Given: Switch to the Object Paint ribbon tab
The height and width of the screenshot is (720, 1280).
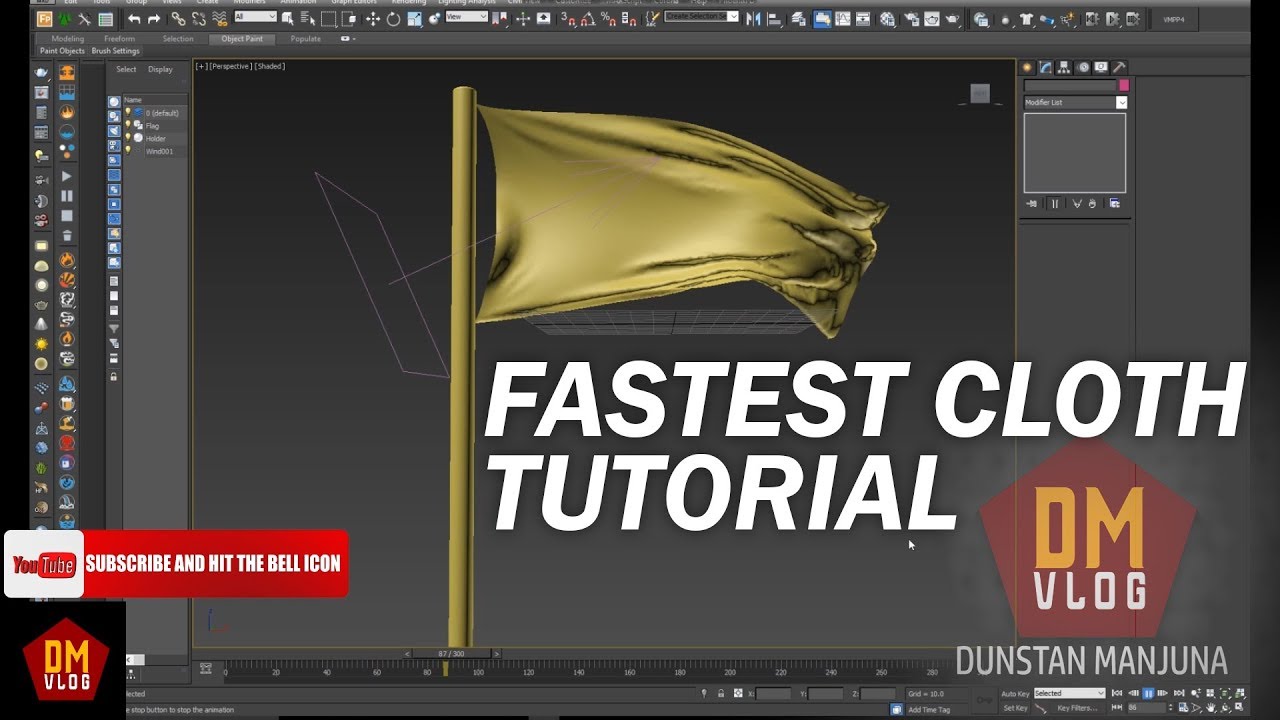Looking at the screenshot, I should [x=242, y=38].
